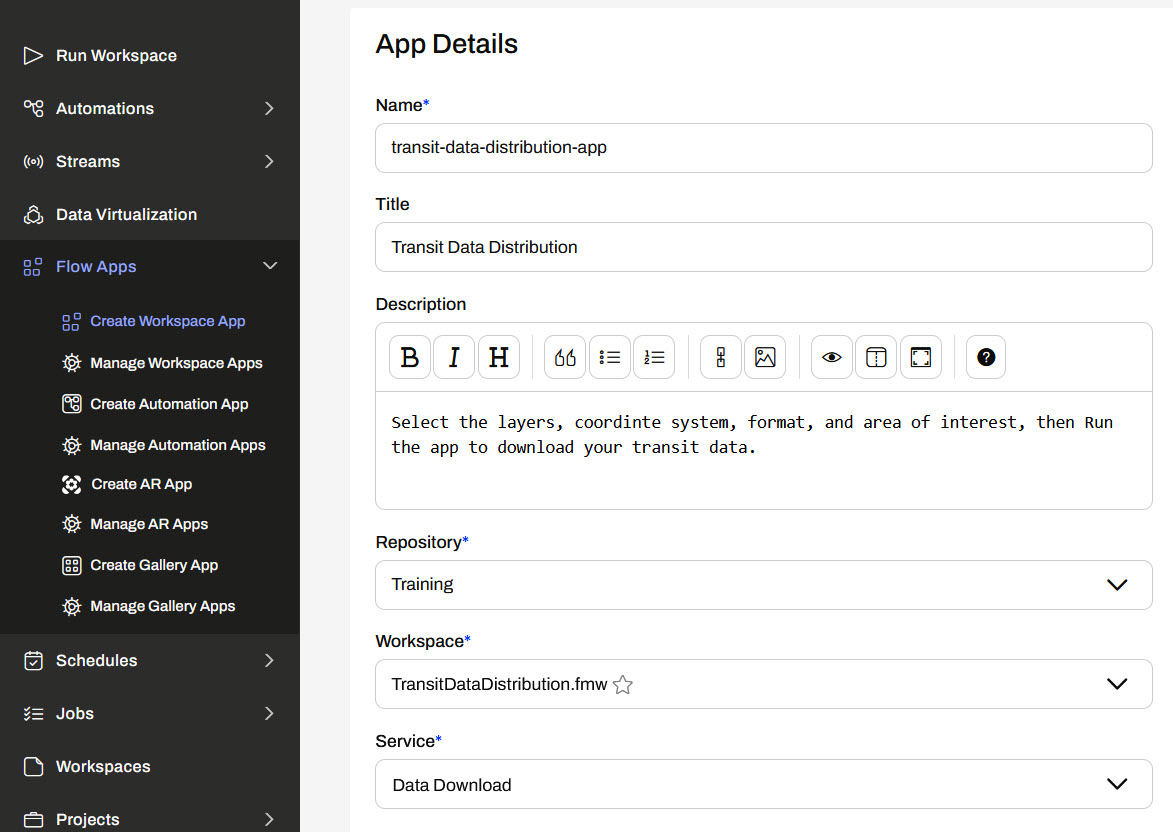Open the markdown help question icon
Image resolution: width=1173 pixels, height=832 pixels.
[986, 357]
